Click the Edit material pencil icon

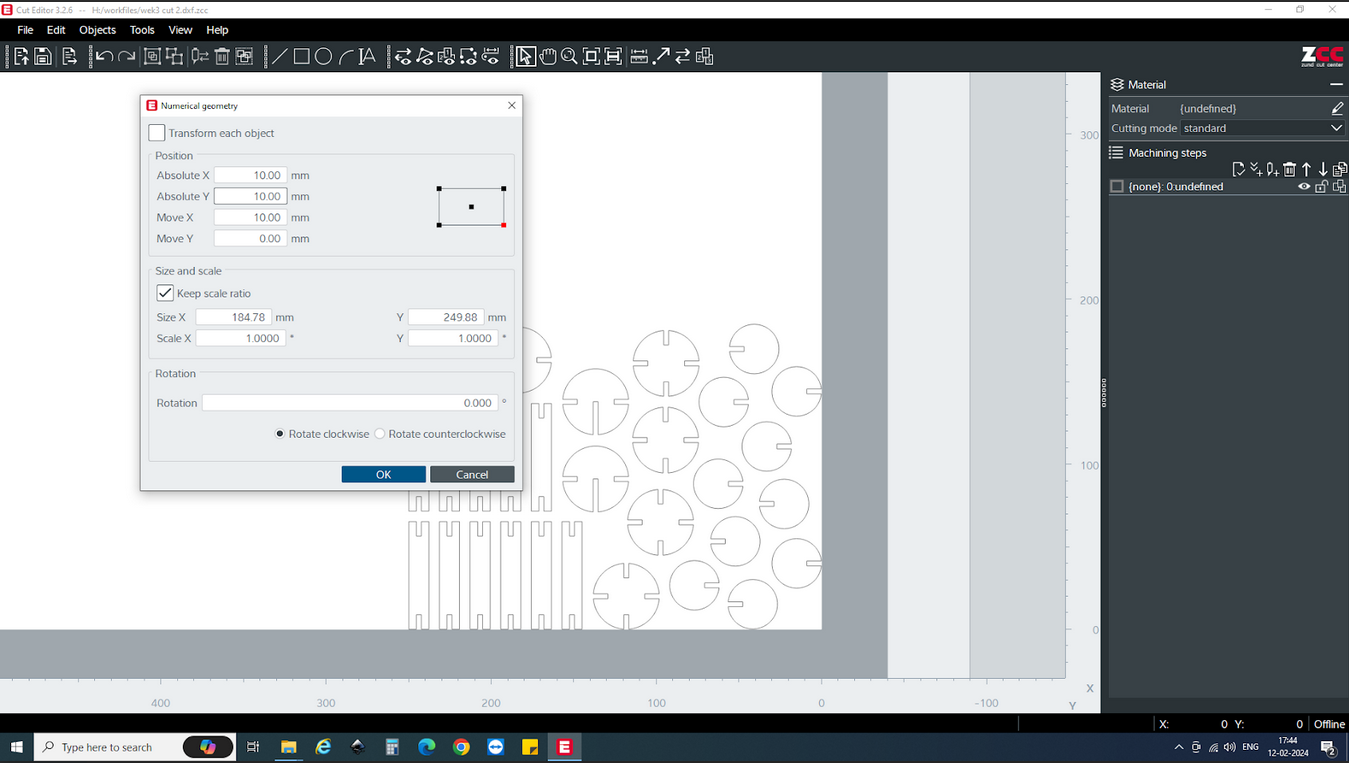coord(1337,108)
